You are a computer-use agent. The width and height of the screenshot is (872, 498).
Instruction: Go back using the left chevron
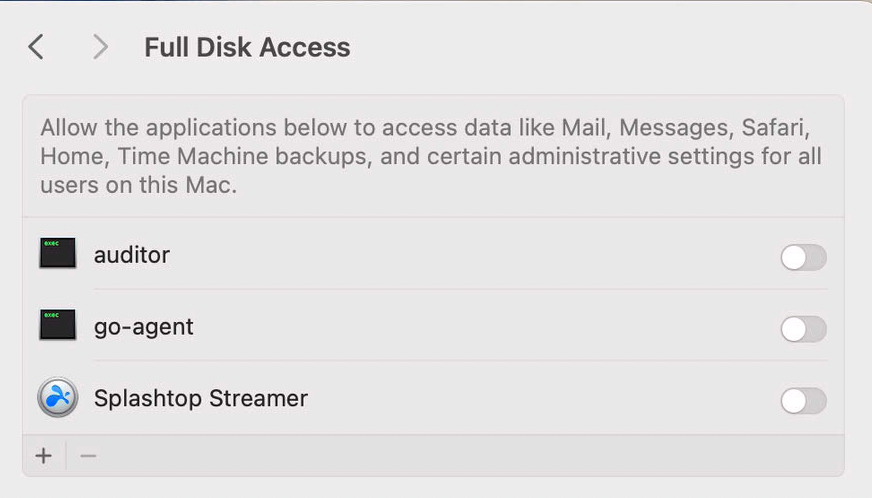click(x=36, y=47)
